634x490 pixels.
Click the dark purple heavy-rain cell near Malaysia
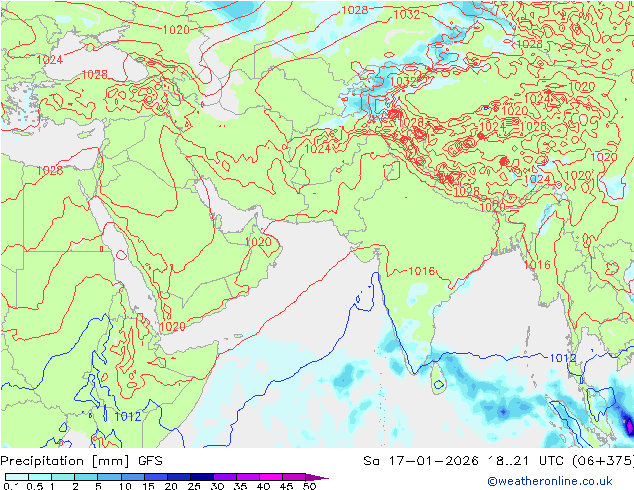628,425
